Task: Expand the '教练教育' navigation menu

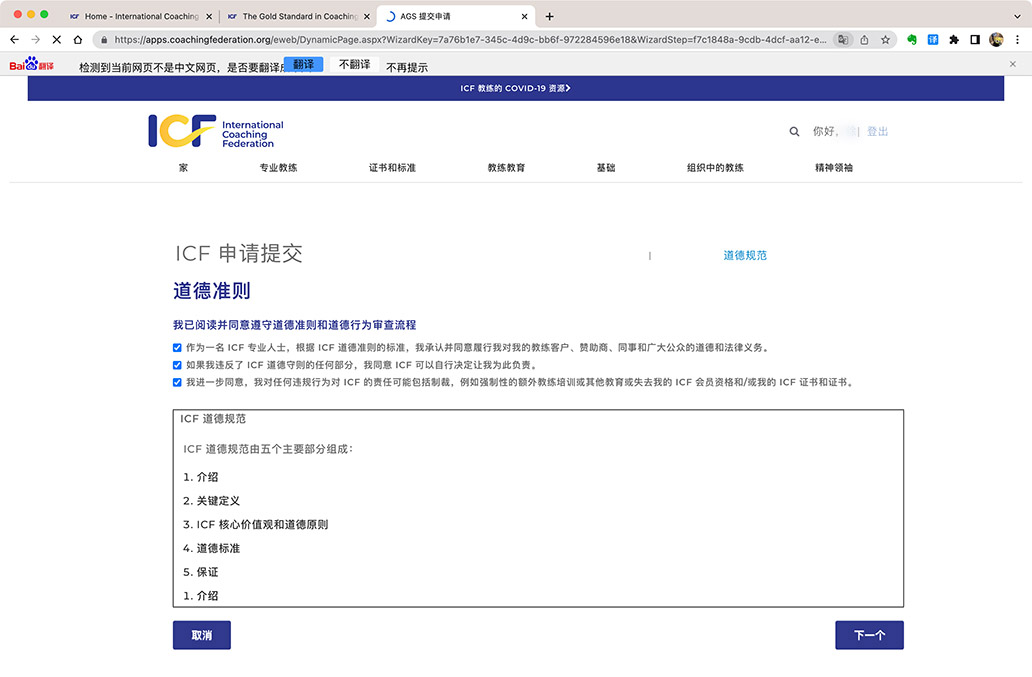Action: point(506,168)
